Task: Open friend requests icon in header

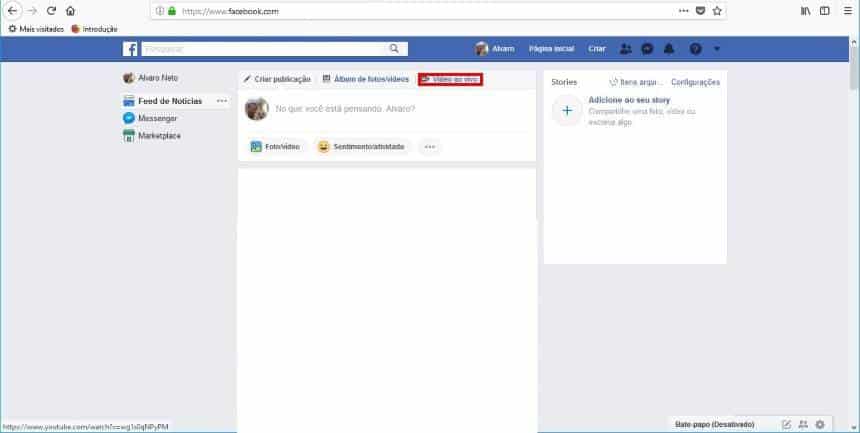Action: click(625, 49)
